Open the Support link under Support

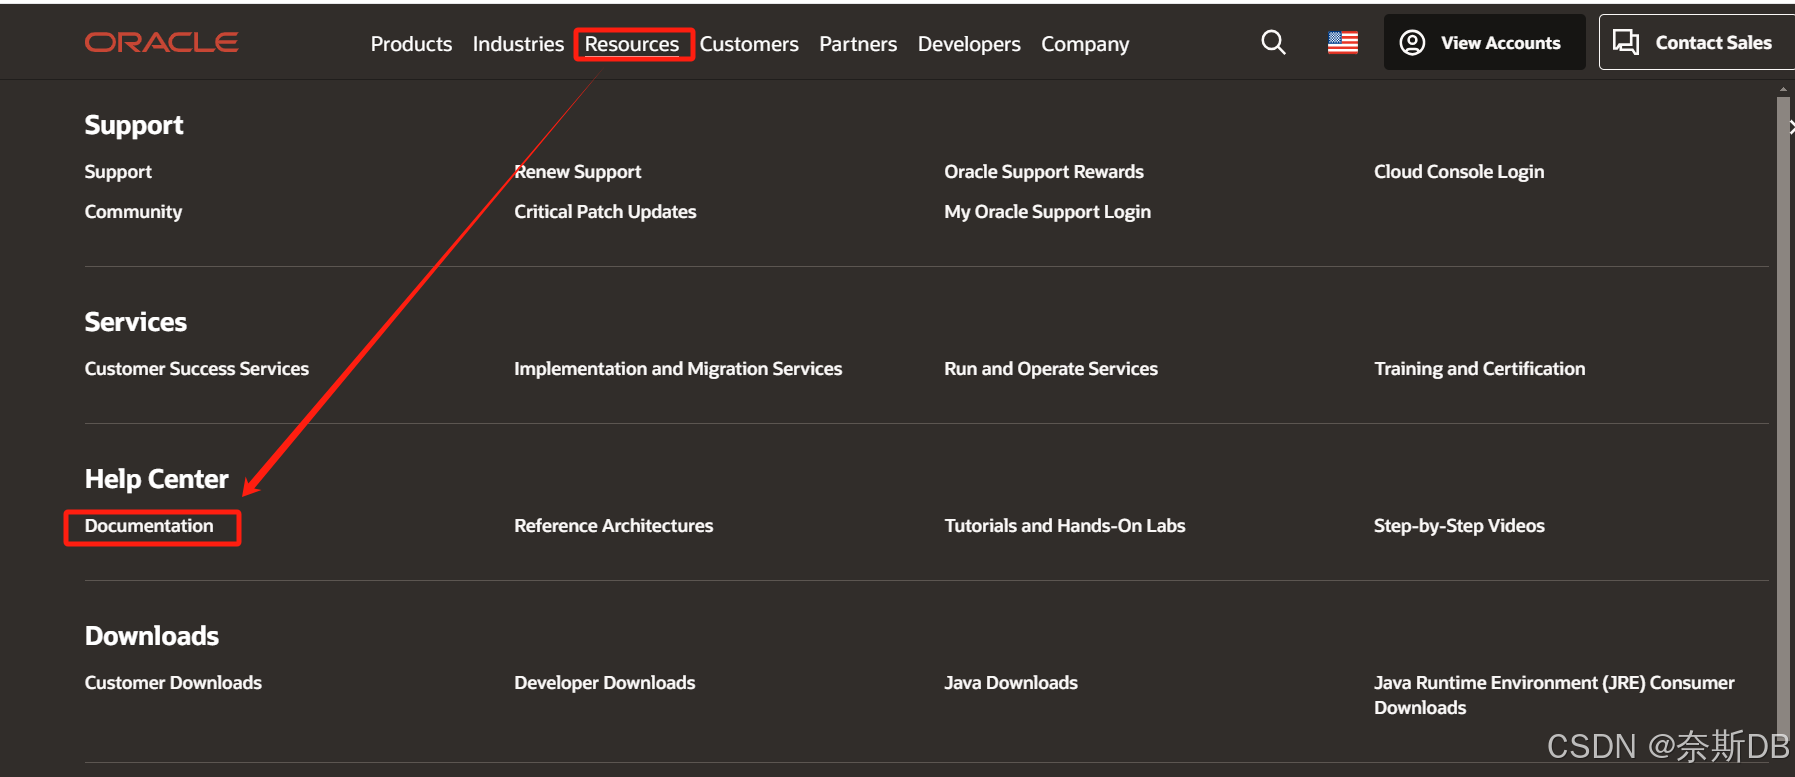118,172
